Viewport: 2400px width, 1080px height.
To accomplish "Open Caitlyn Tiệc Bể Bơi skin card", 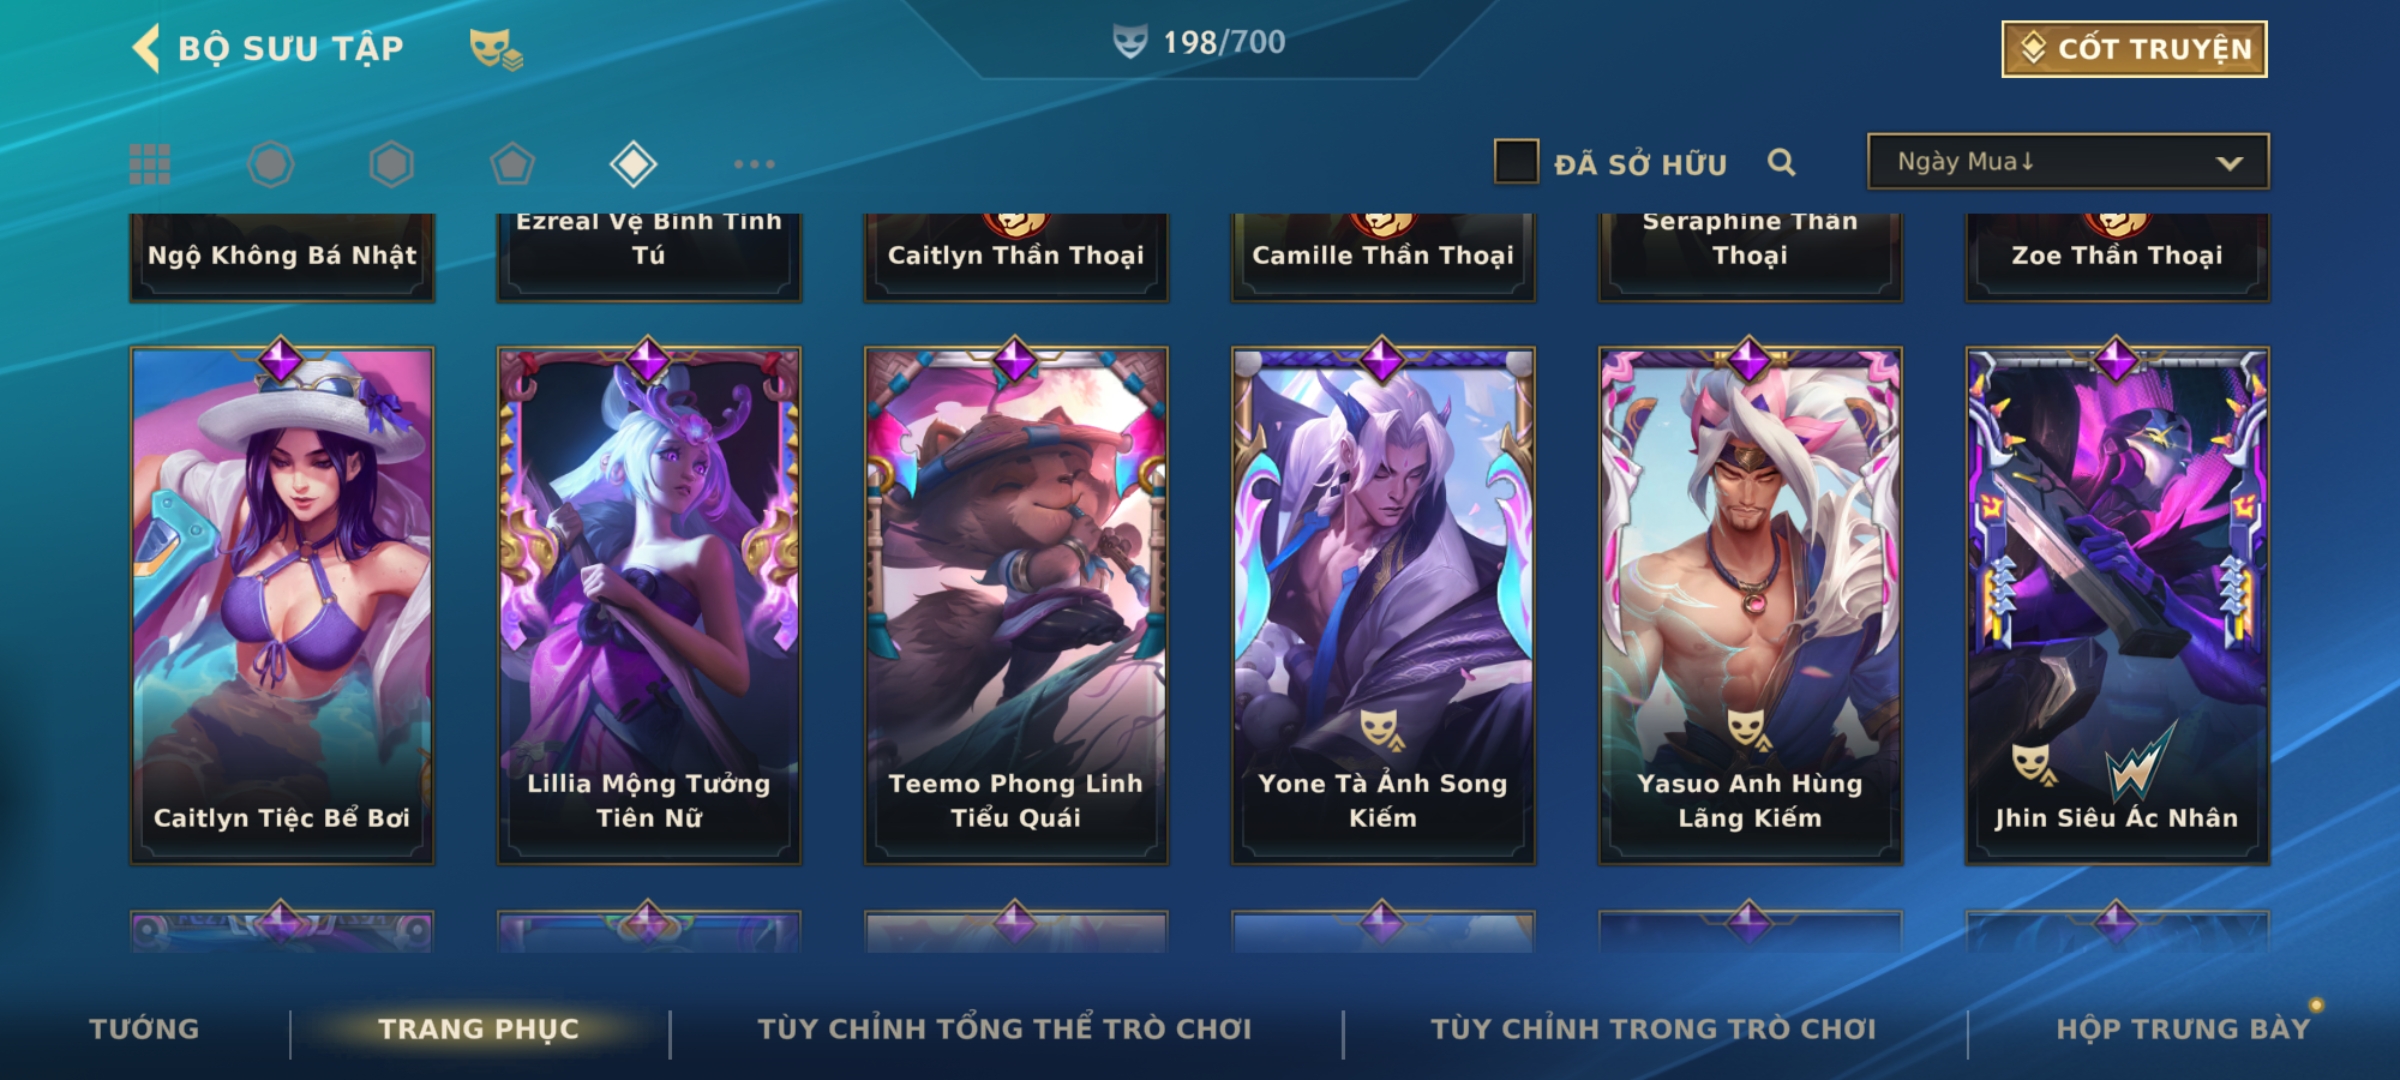I will pos(282,604).
